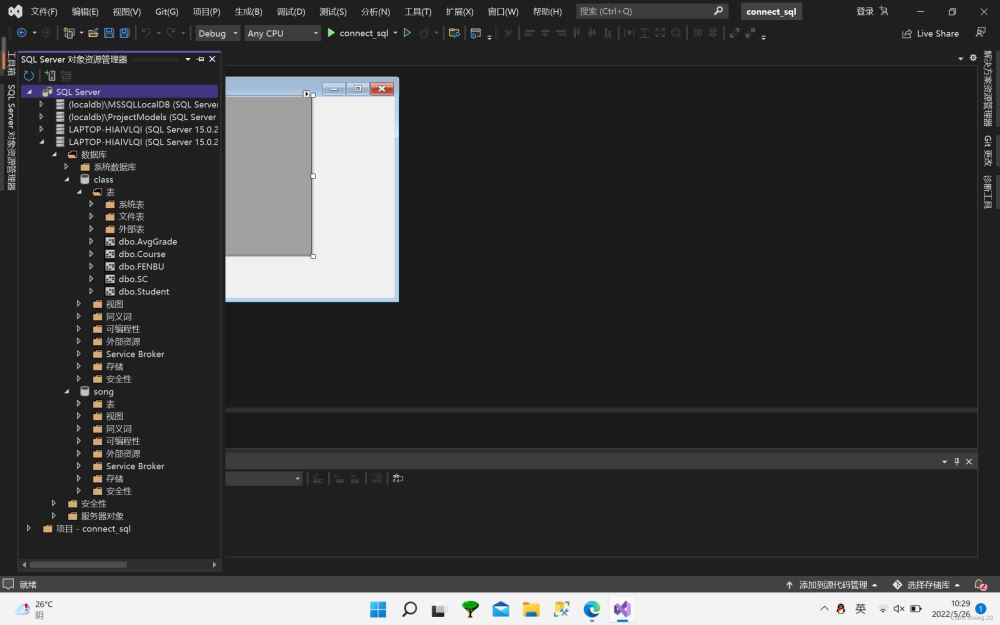Collapse the class database node
Image resolution: width=1000 pixels, height=625 pixels.
click(67, 180)
